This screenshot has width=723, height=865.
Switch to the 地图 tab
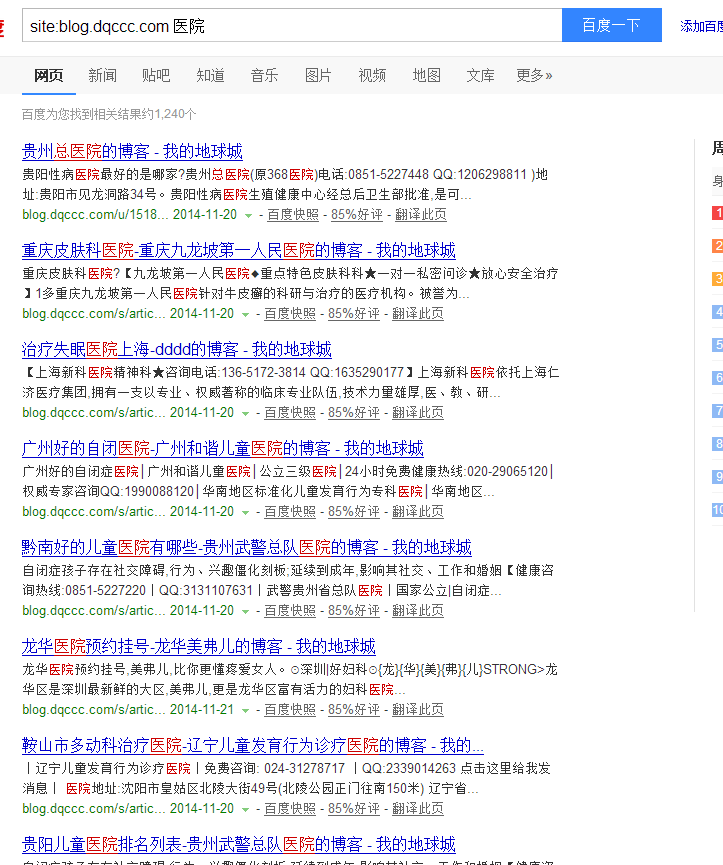tap(426, 75)
